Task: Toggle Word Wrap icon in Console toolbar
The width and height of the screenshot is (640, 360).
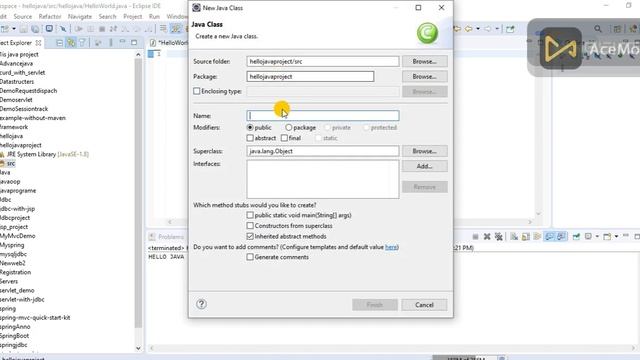Action: coord(537,237)
